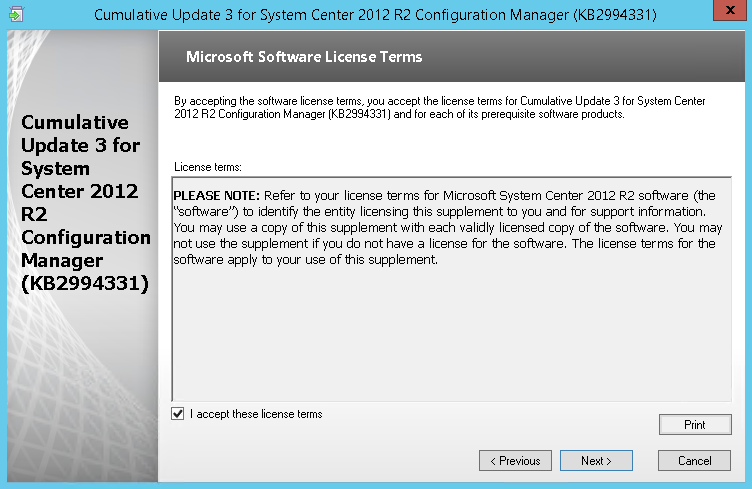
Task: Uncheck the I accept these license terms checkbox
Action: click(177, 413)
